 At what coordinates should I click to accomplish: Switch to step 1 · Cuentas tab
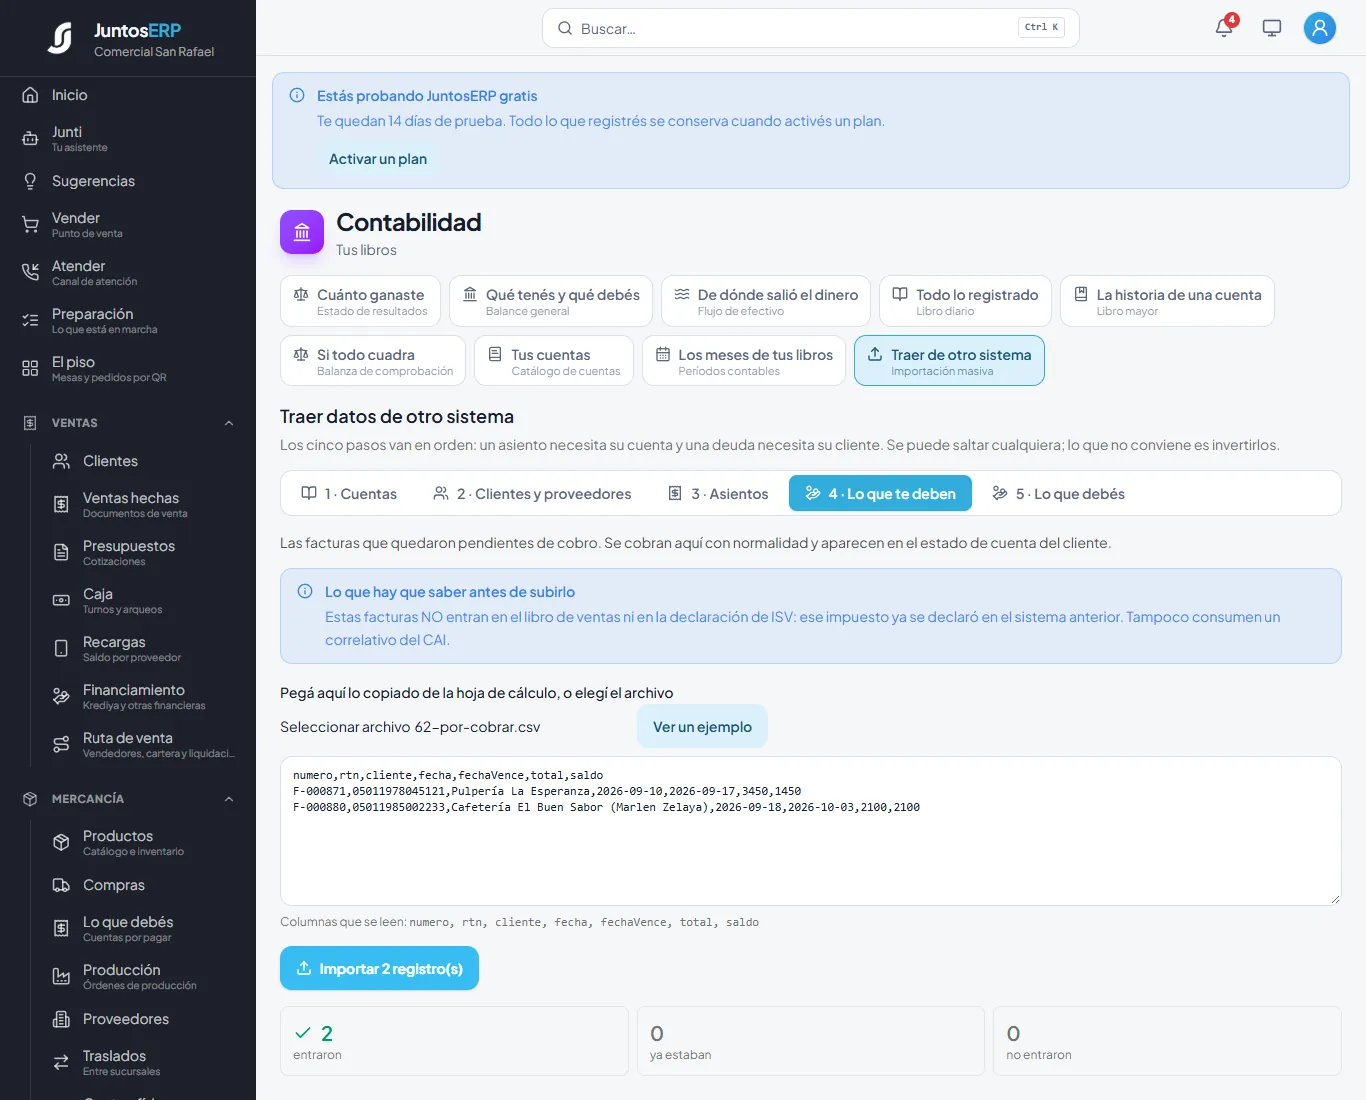349,493
